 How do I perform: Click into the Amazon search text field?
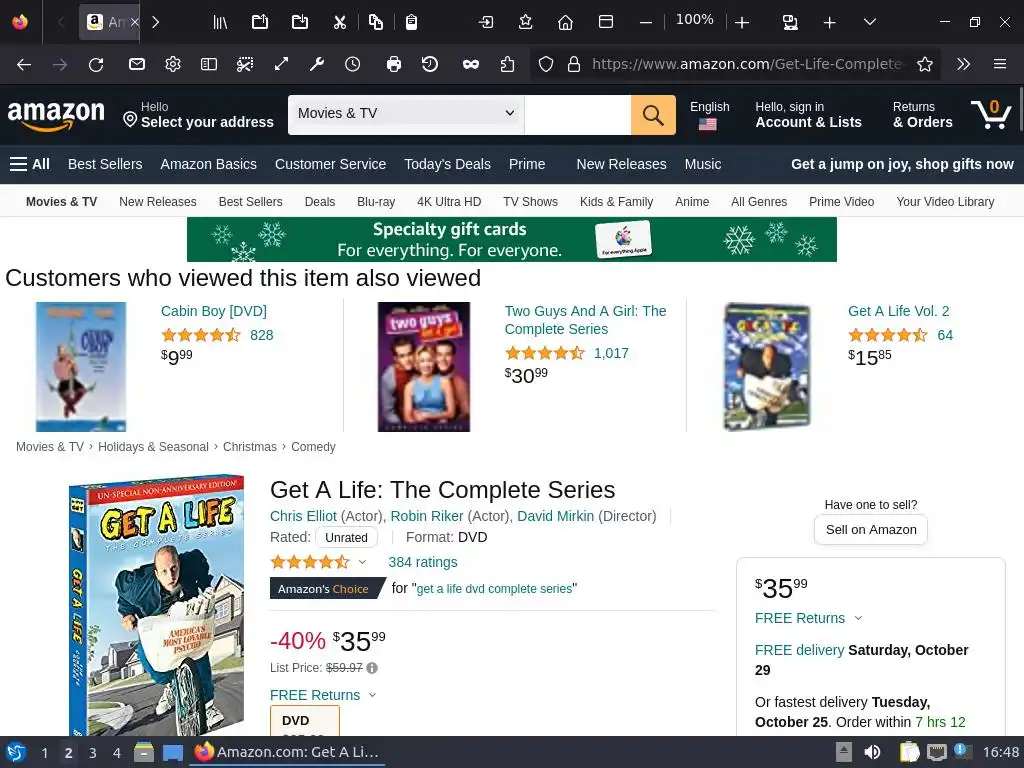[x=577, y=115]
